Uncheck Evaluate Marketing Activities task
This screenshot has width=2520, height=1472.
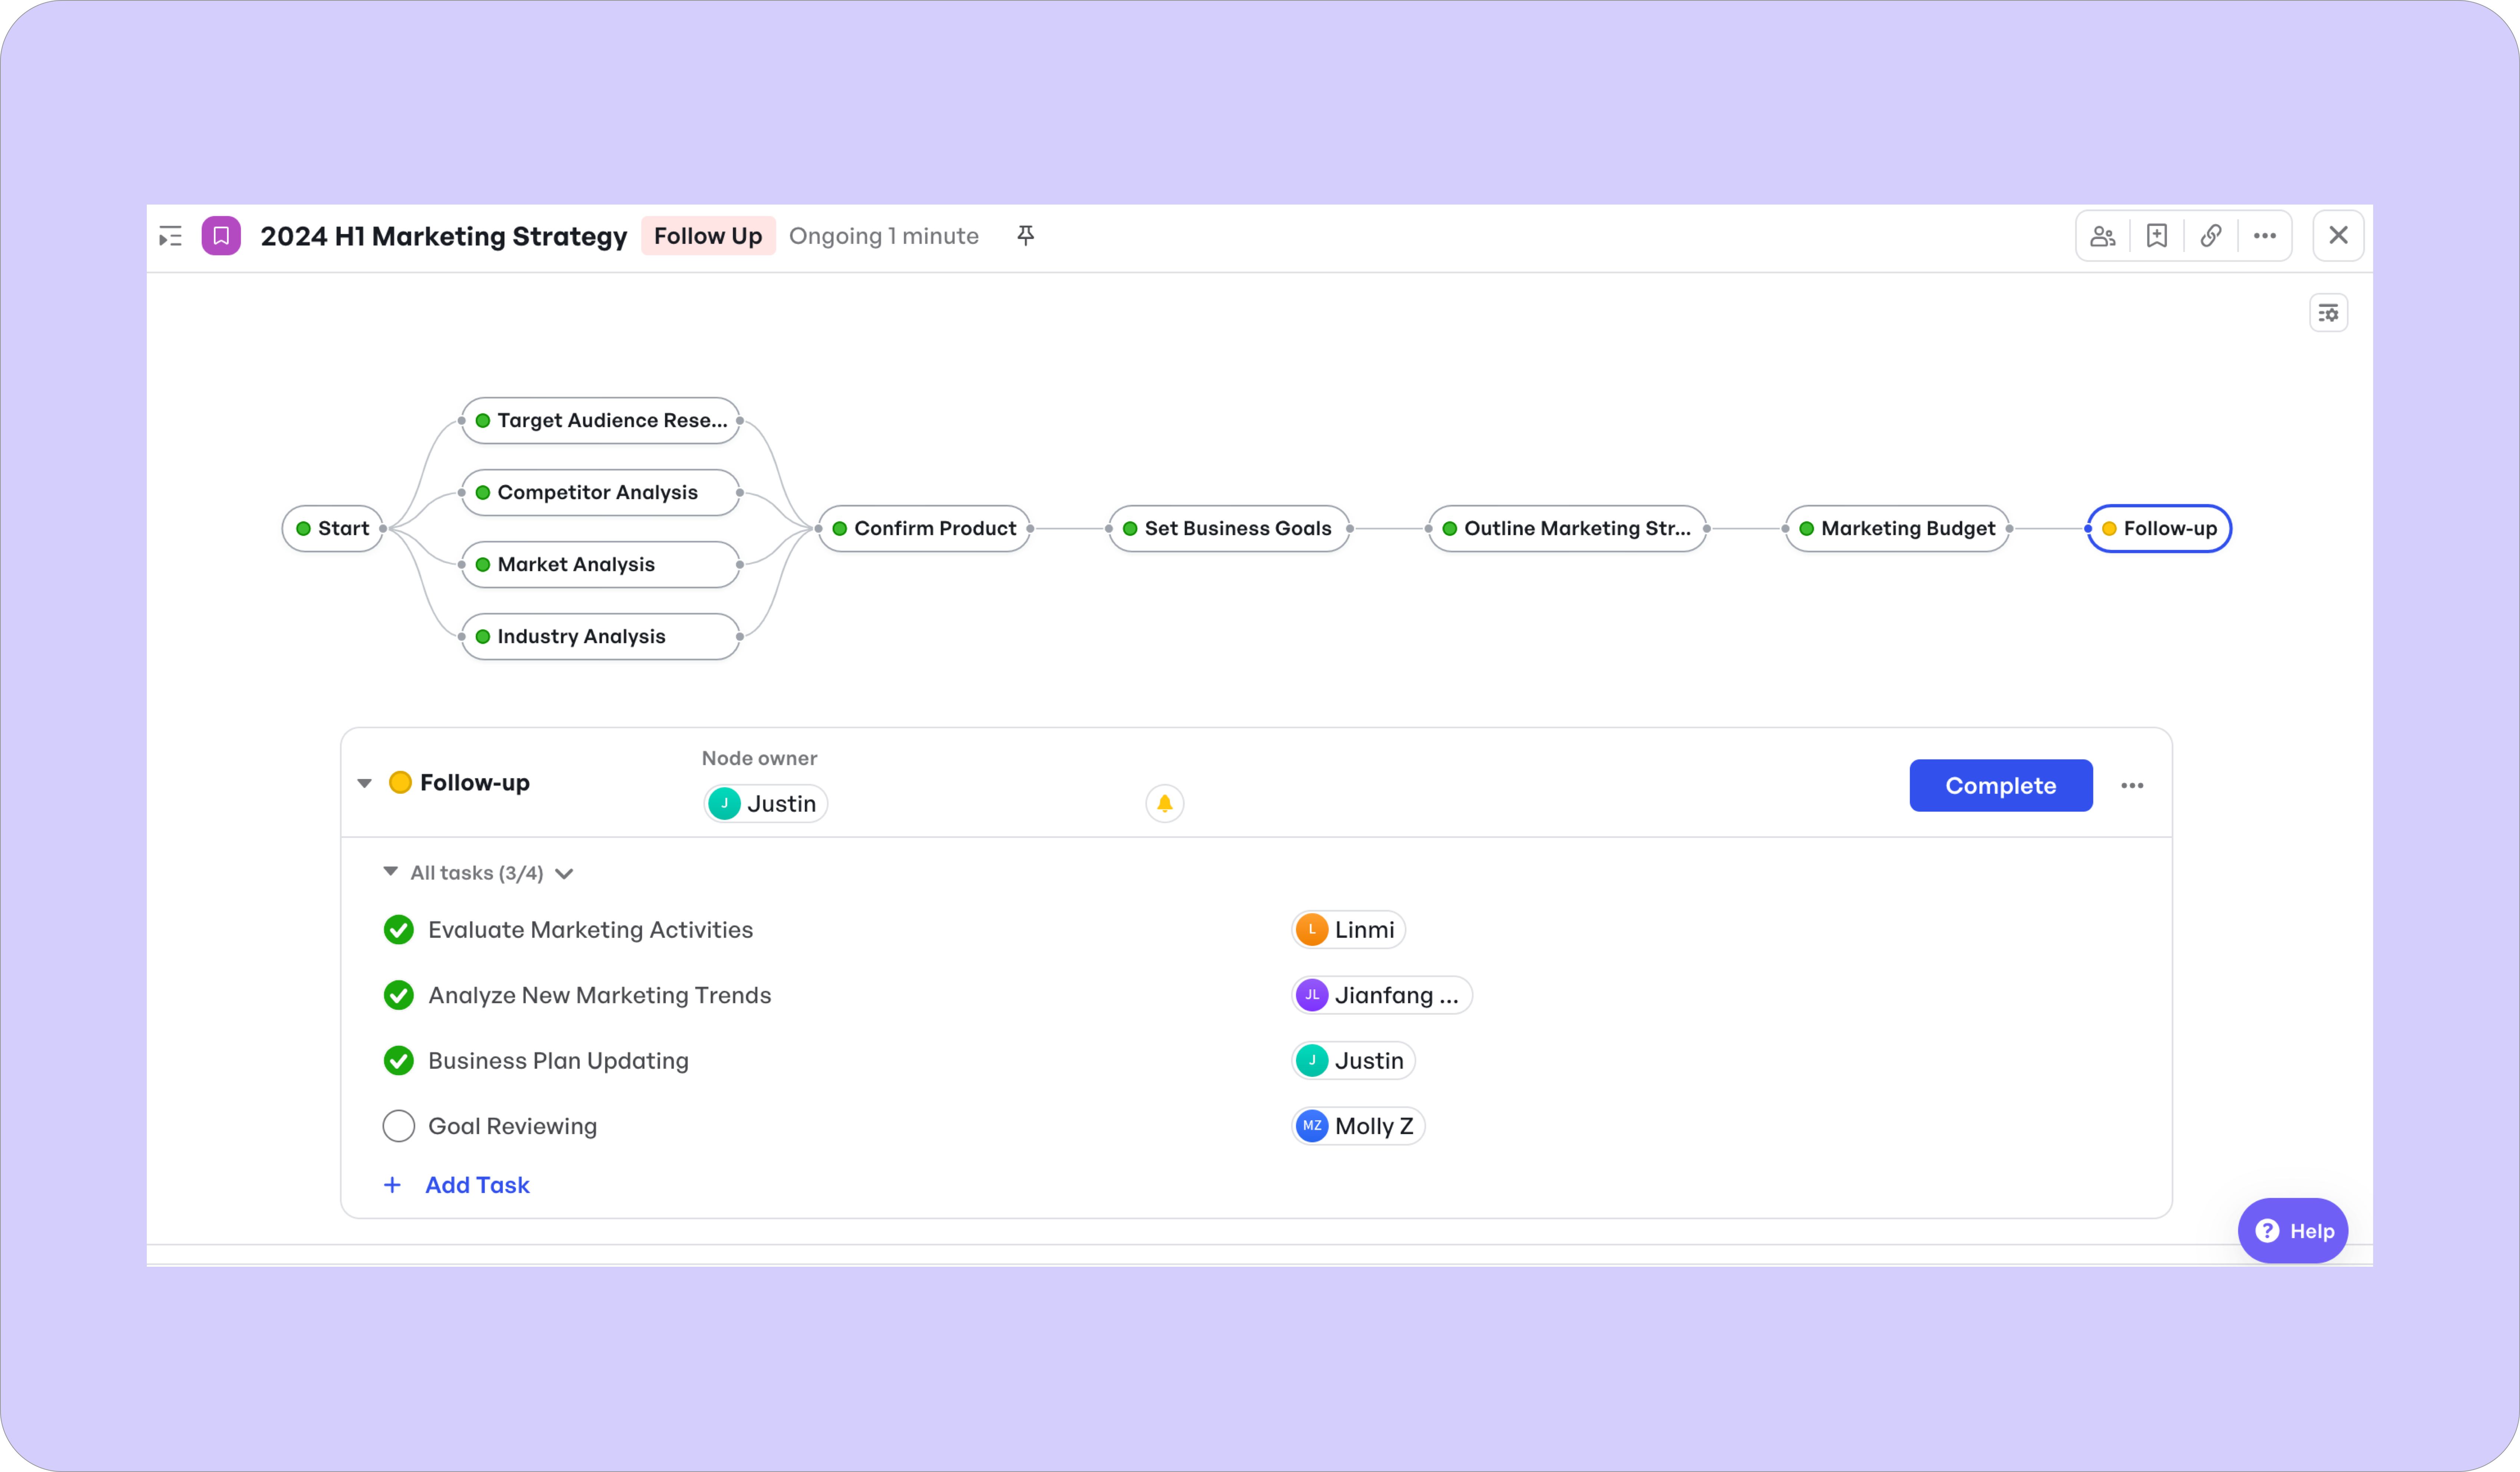click(399, 930)
